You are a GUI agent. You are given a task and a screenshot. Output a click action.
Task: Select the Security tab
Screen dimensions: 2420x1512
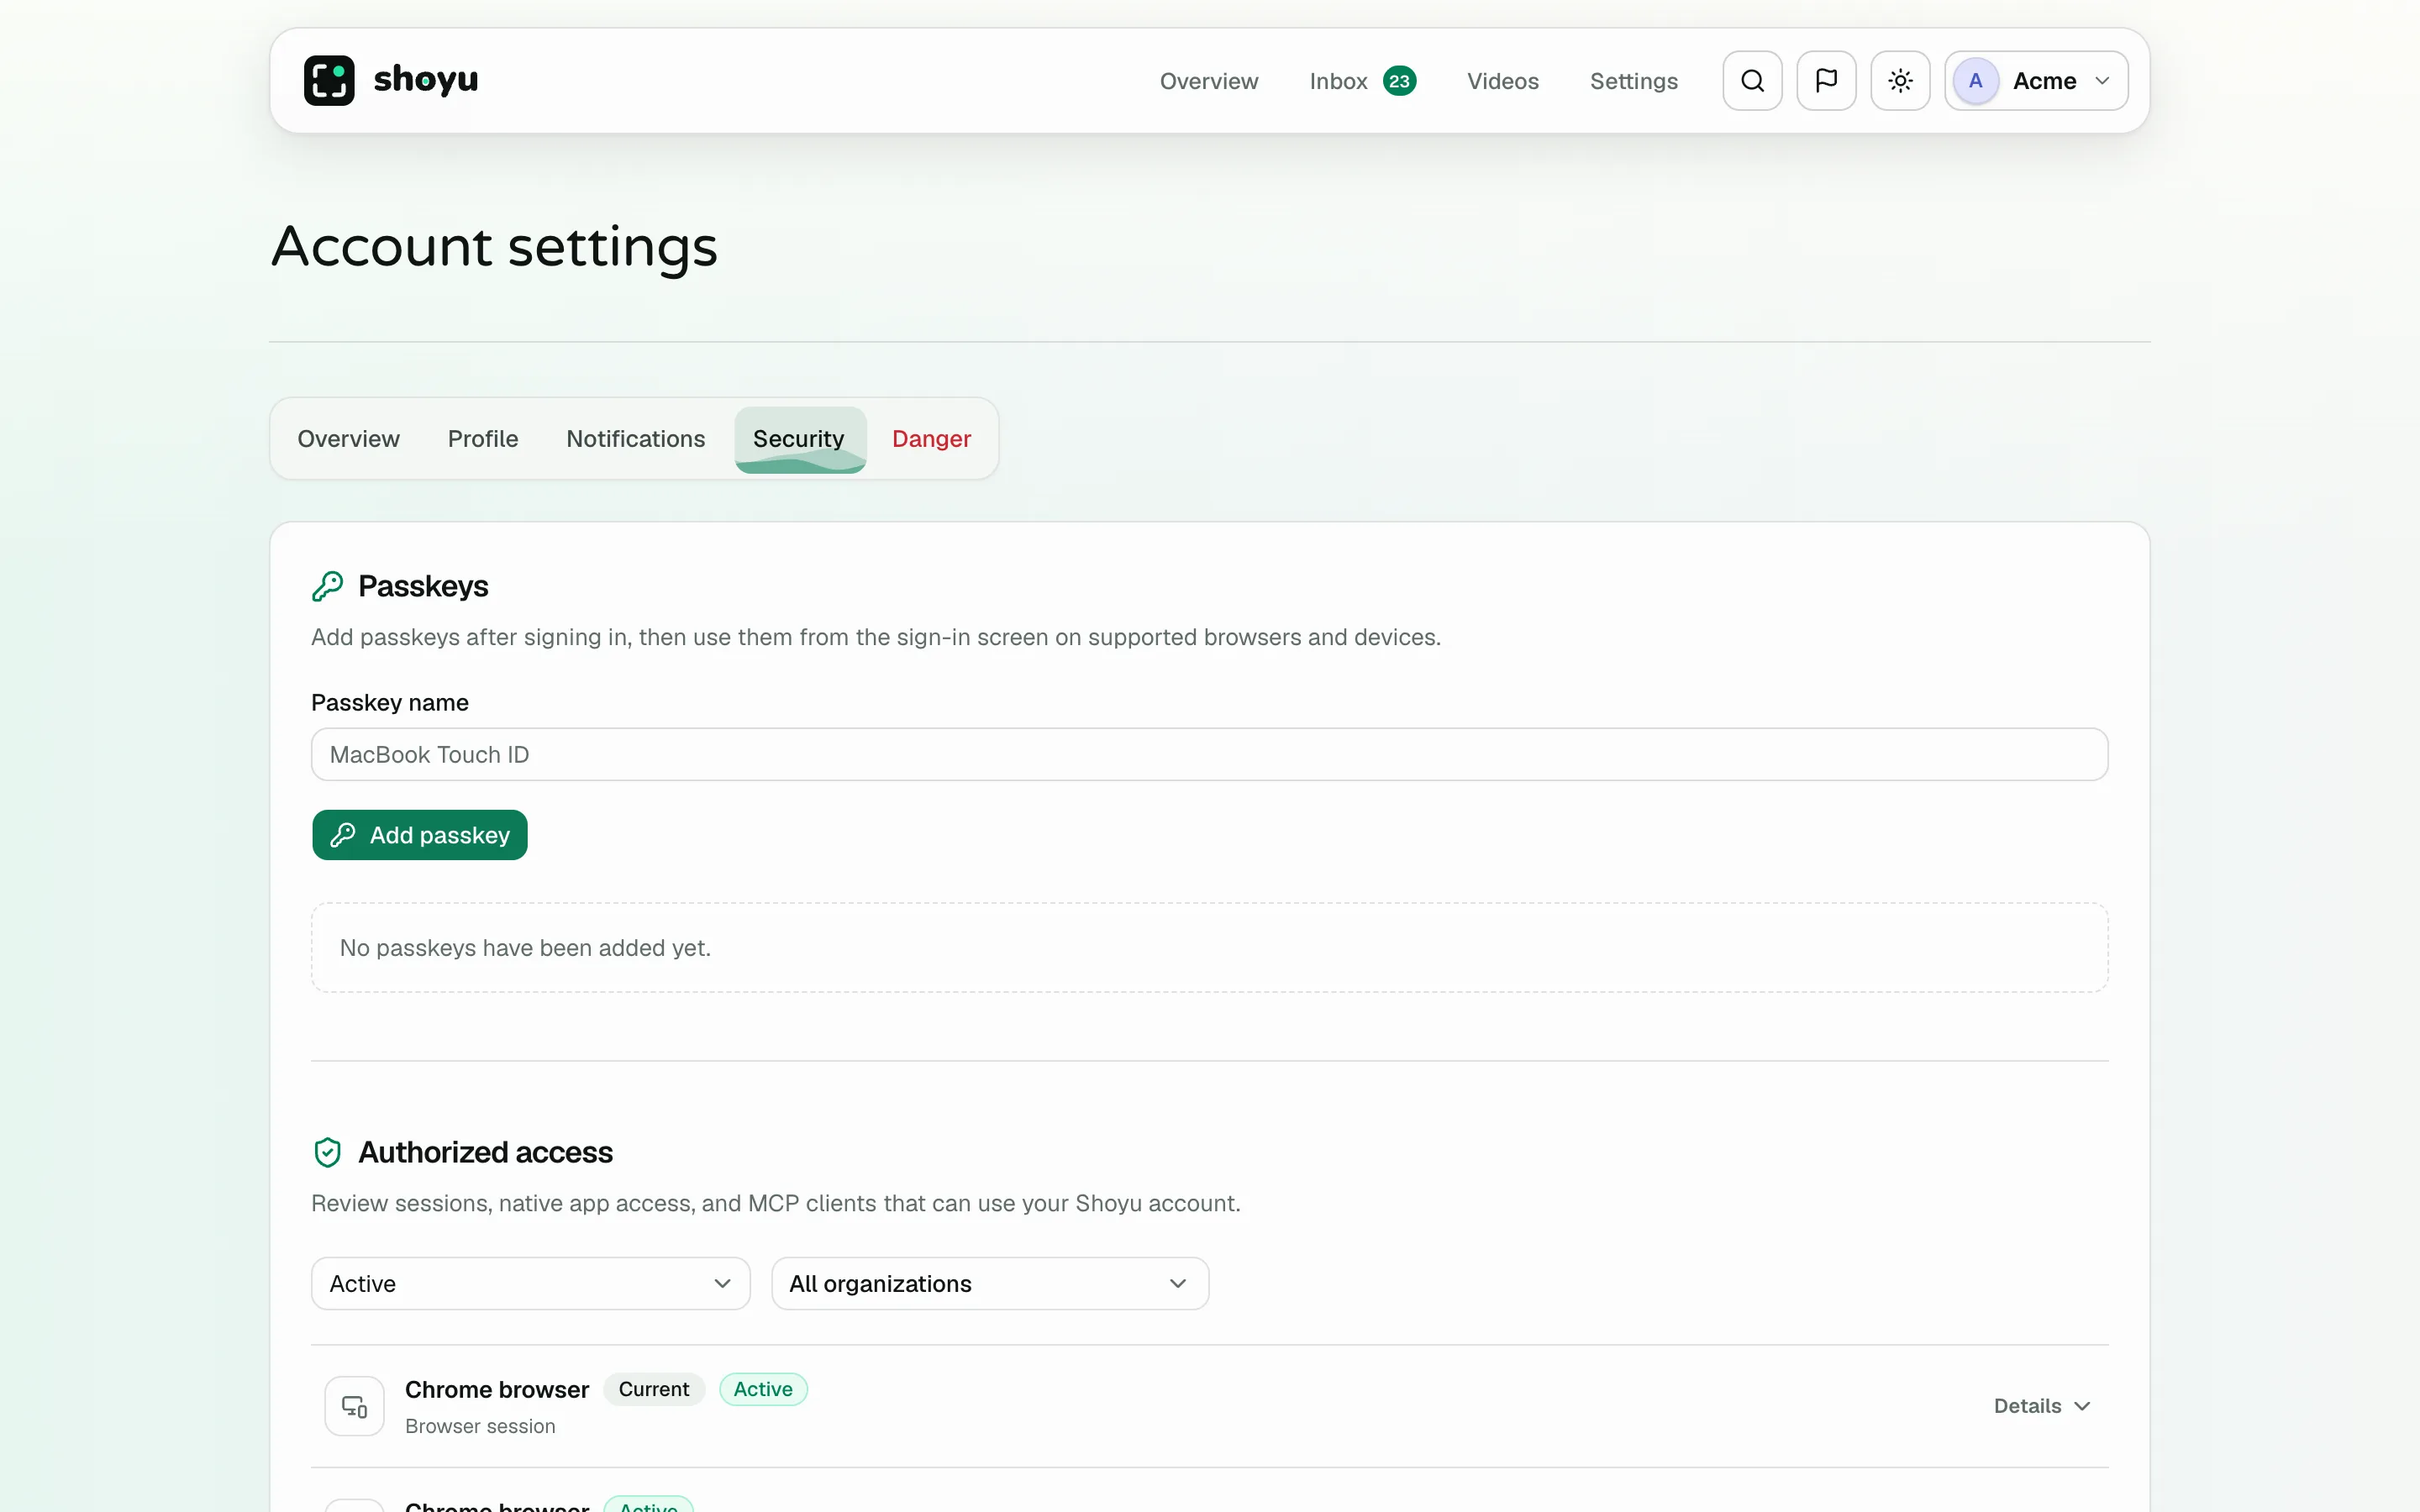point(799,439)
